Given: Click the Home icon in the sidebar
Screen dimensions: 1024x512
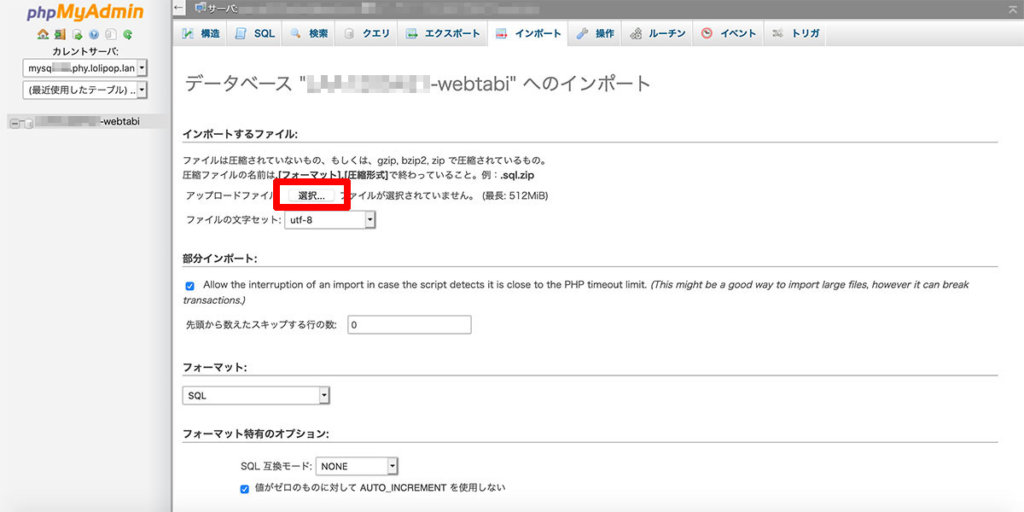Looking at the screenshot, I should (43, 34).
